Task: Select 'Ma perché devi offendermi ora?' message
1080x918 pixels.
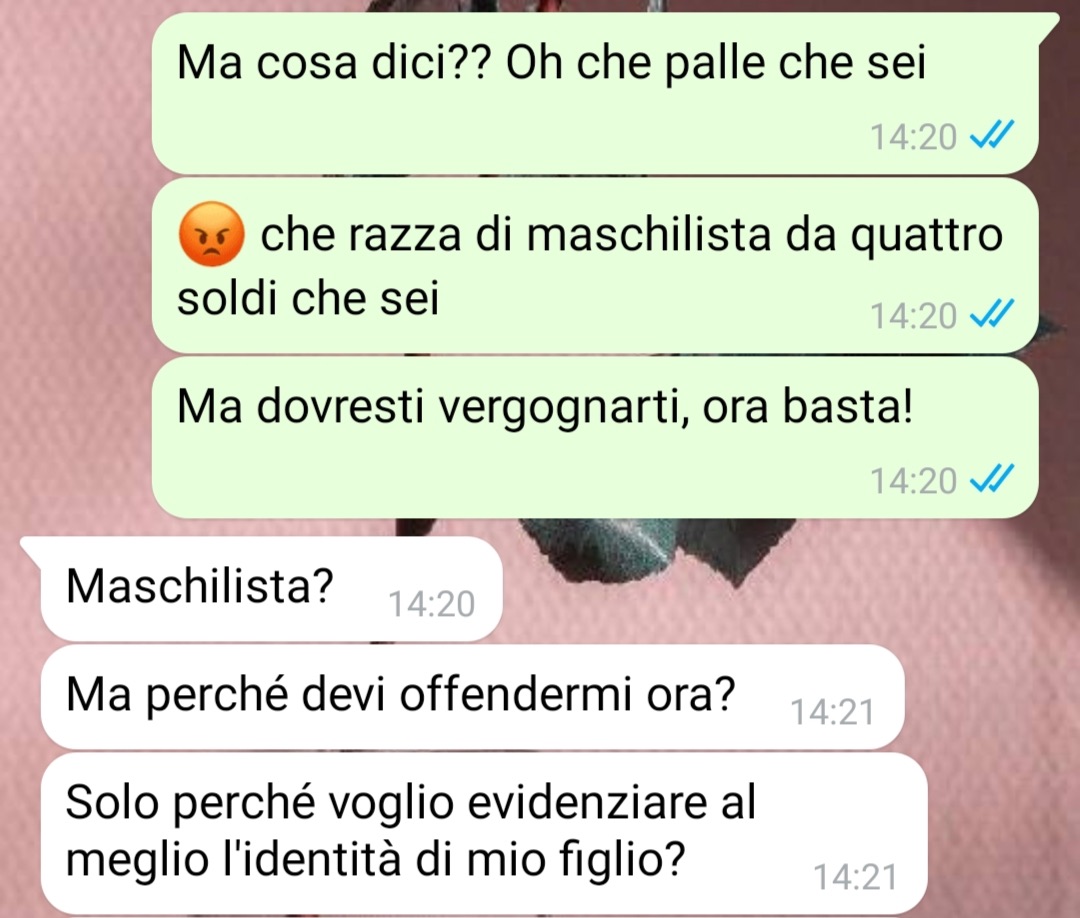Action: [x=472, y=697]
